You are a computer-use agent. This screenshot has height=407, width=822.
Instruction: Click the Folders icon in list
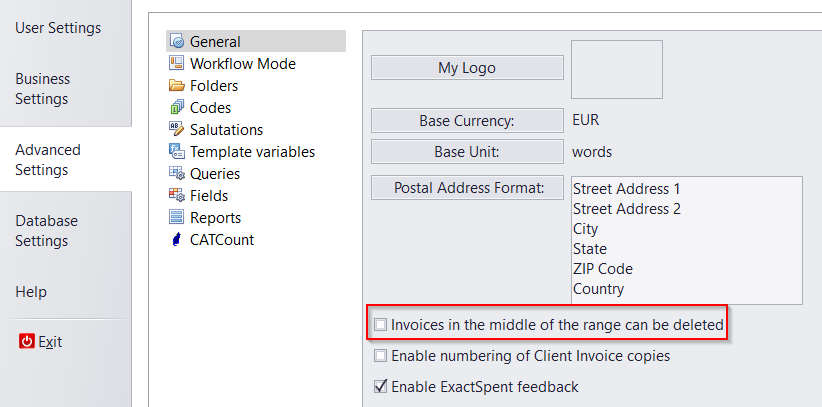coord(177,85)
